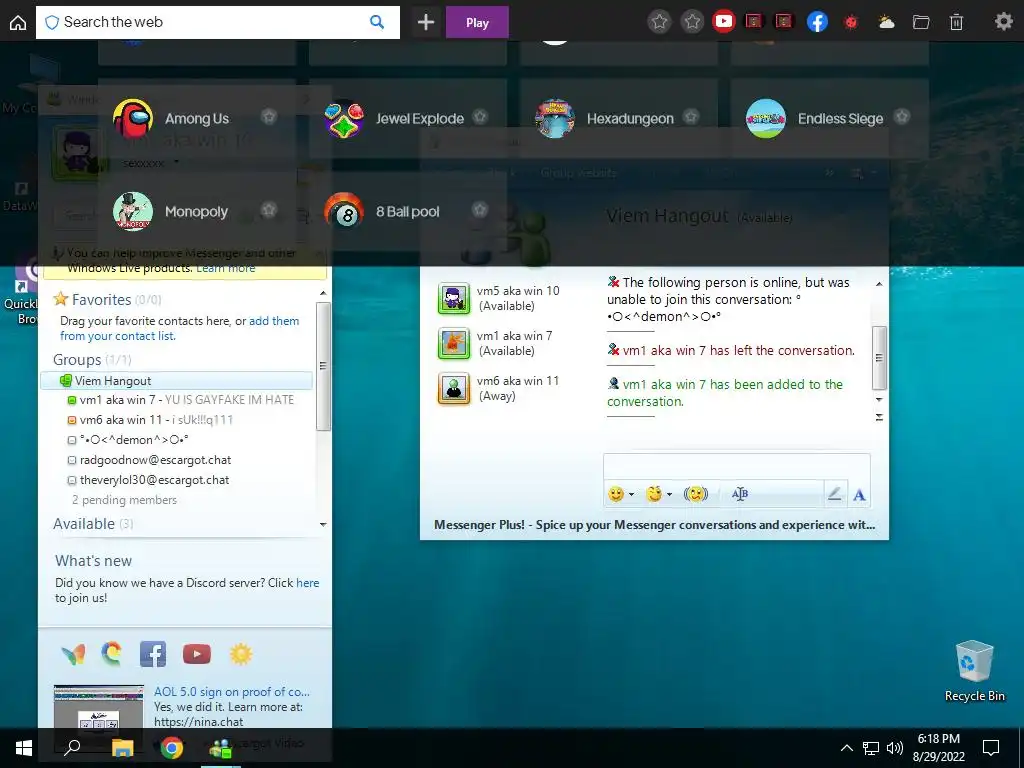Toggle the favorite star on Jewel Explode

pos(480,117)
